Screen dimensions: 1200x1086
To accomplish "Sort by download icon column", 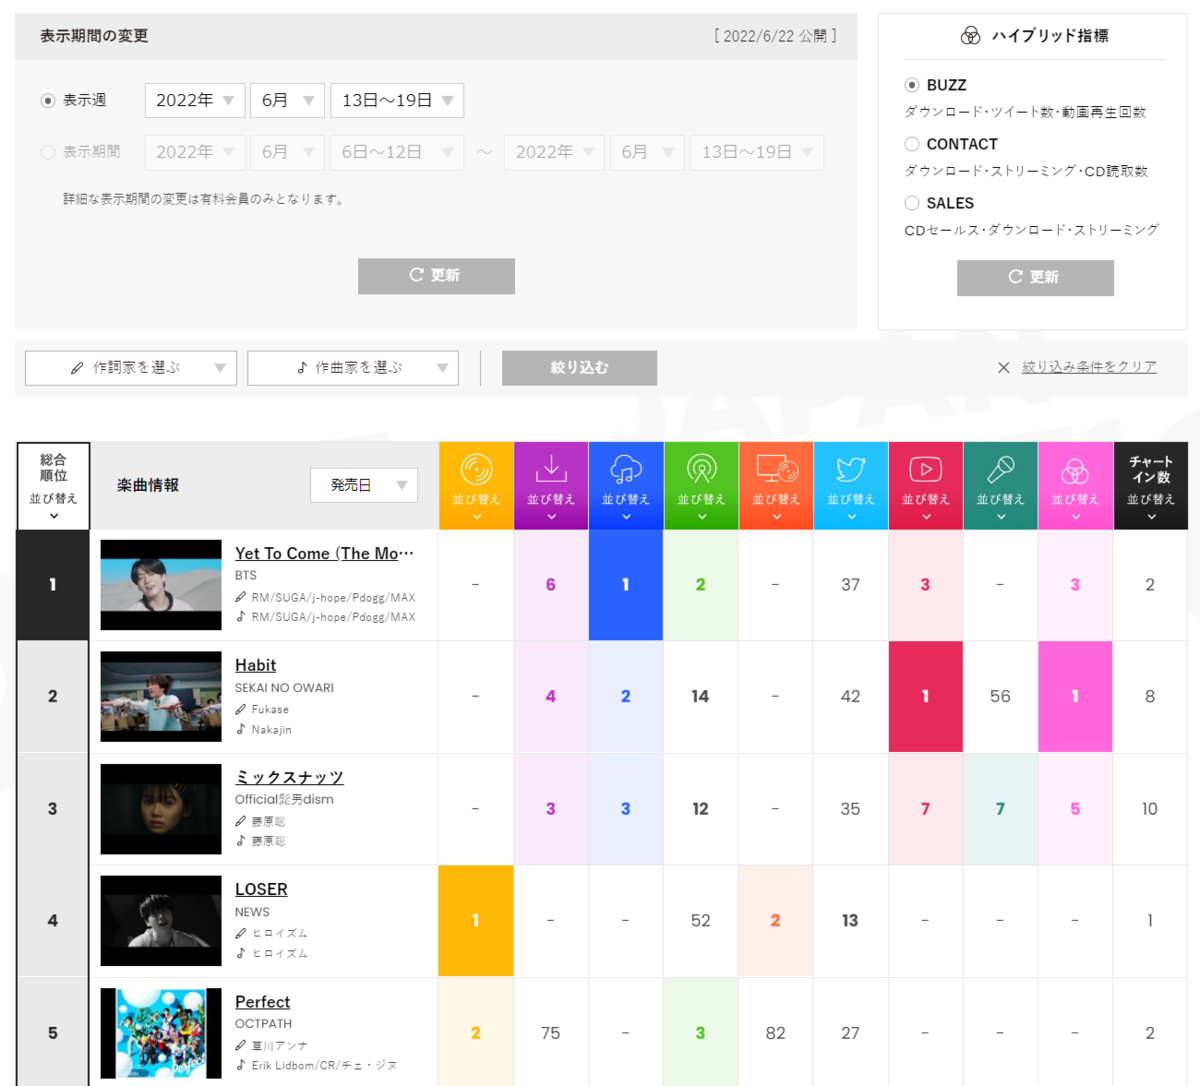I will pos(551,486).
